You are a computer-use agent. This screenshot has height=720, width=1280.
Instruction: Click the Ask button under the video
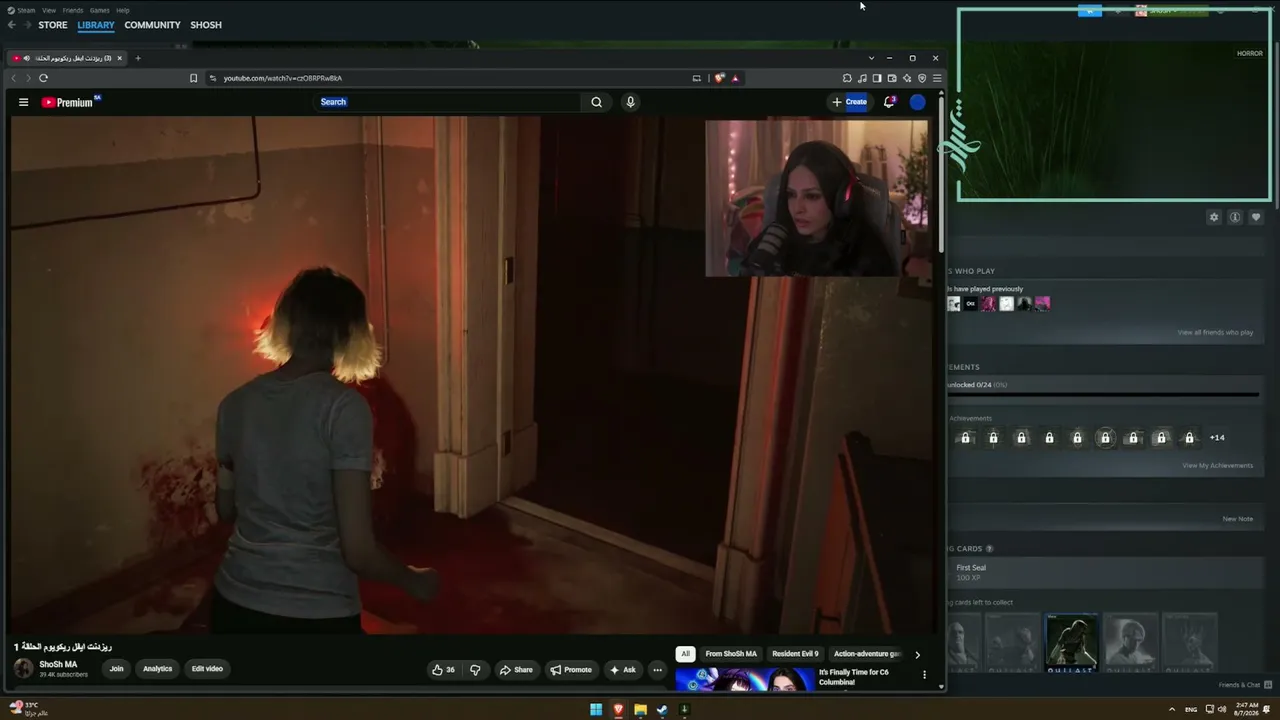pyautogui.click(x=622, y=670)
